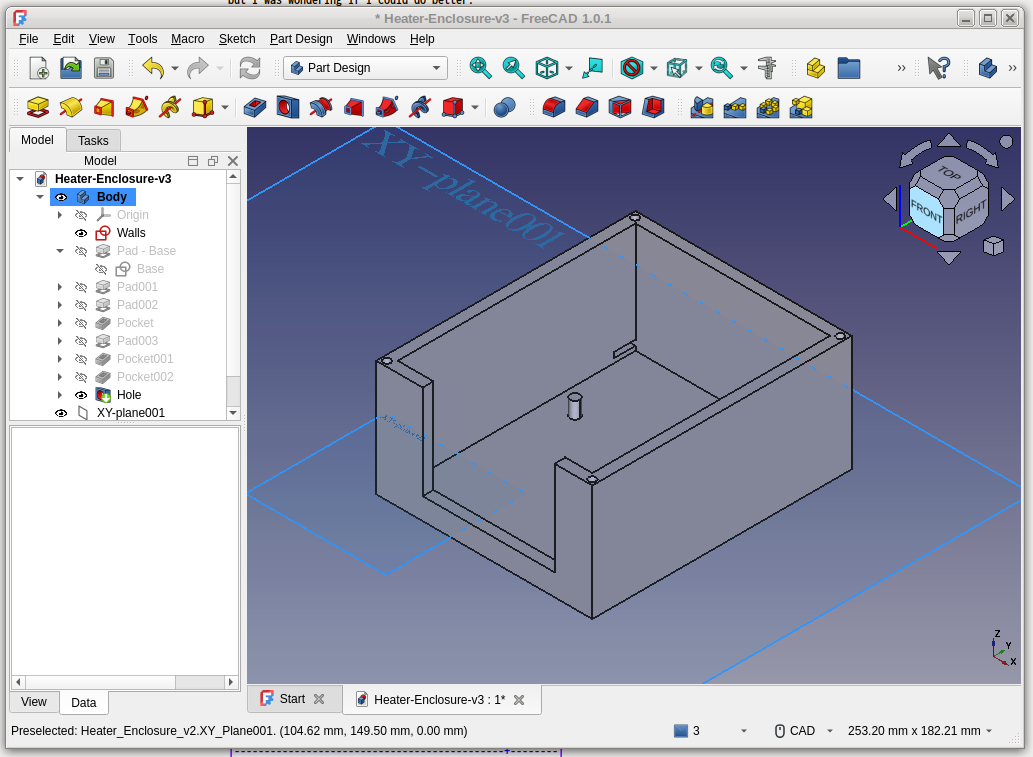Toggle visibility eye next to Walls
This screenshot has height=757, width=1033.
point(81,232)
